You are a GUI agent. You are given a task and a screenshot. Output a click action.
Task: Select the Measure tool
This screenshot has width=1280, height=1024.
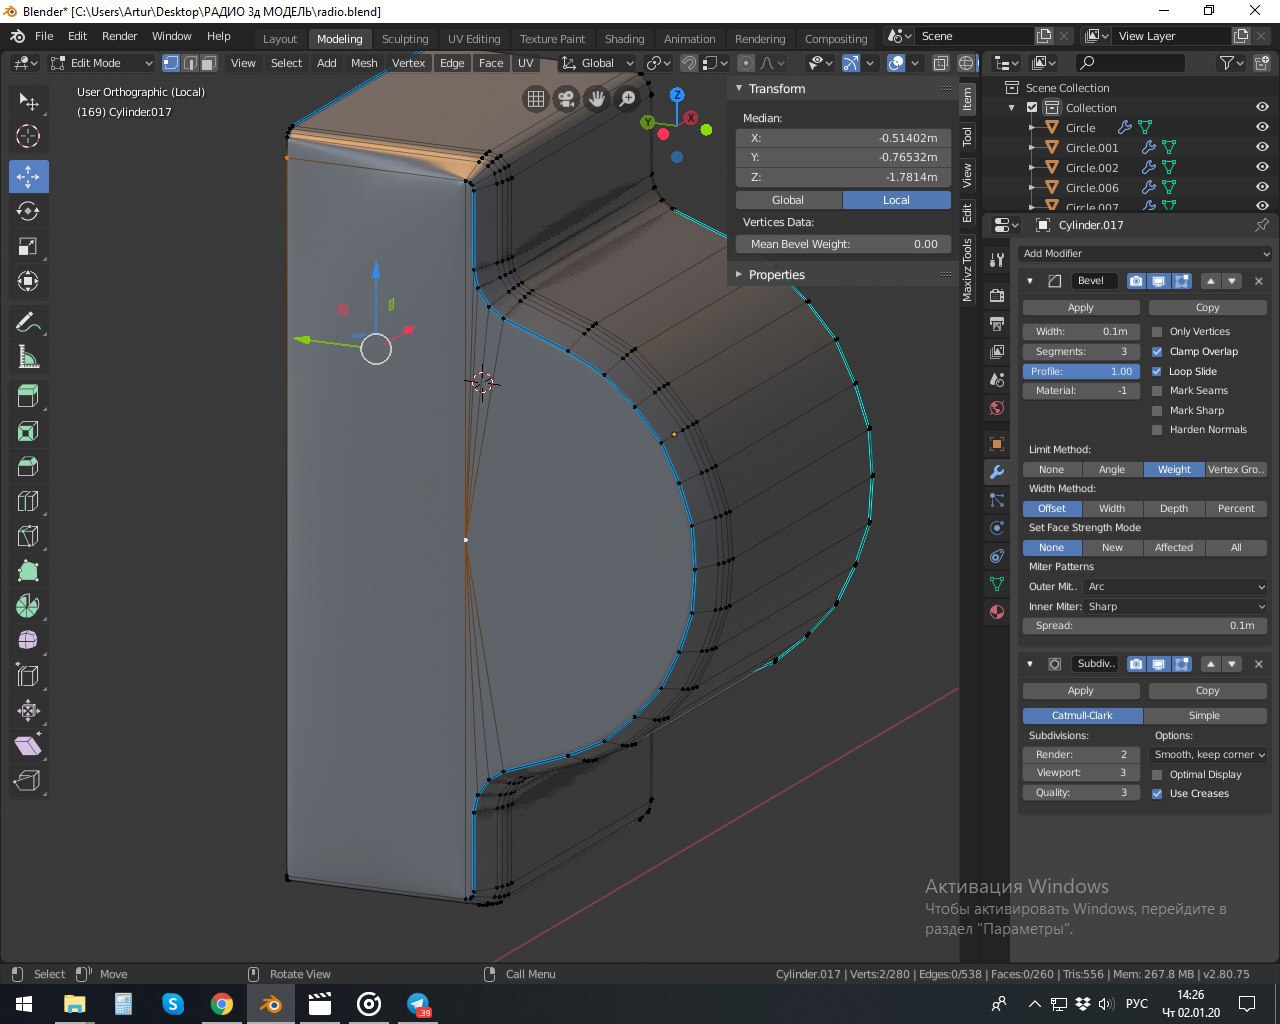[x=28, y=357]
